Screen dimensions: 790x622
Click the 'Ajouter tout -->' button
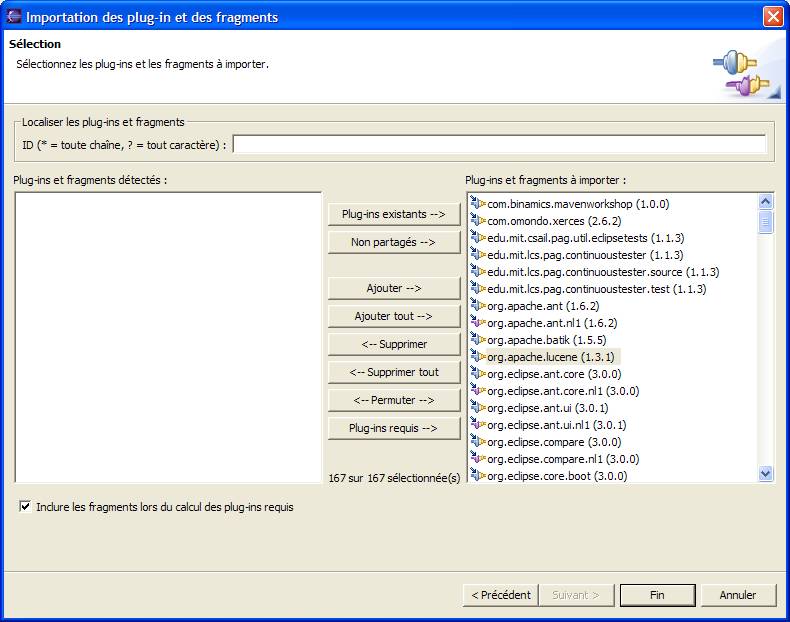(x=394, y=316)
